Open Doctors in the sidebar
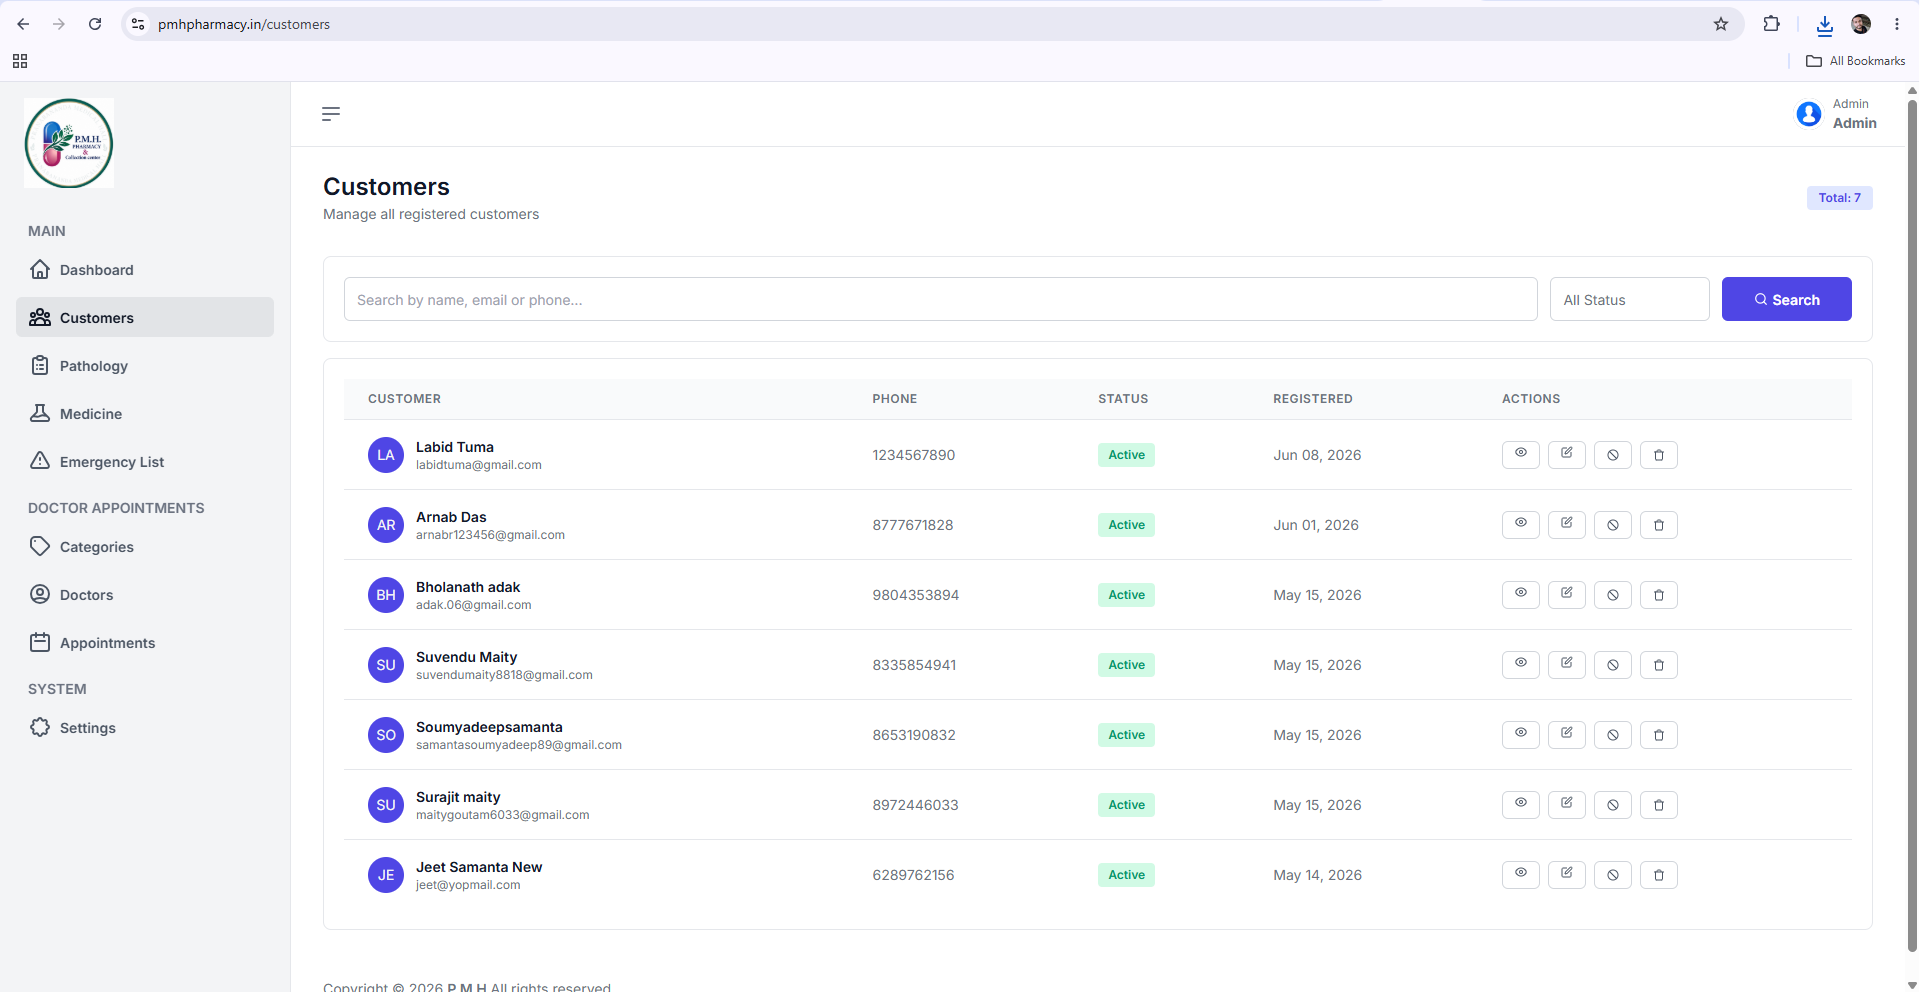 click(145, 594)
